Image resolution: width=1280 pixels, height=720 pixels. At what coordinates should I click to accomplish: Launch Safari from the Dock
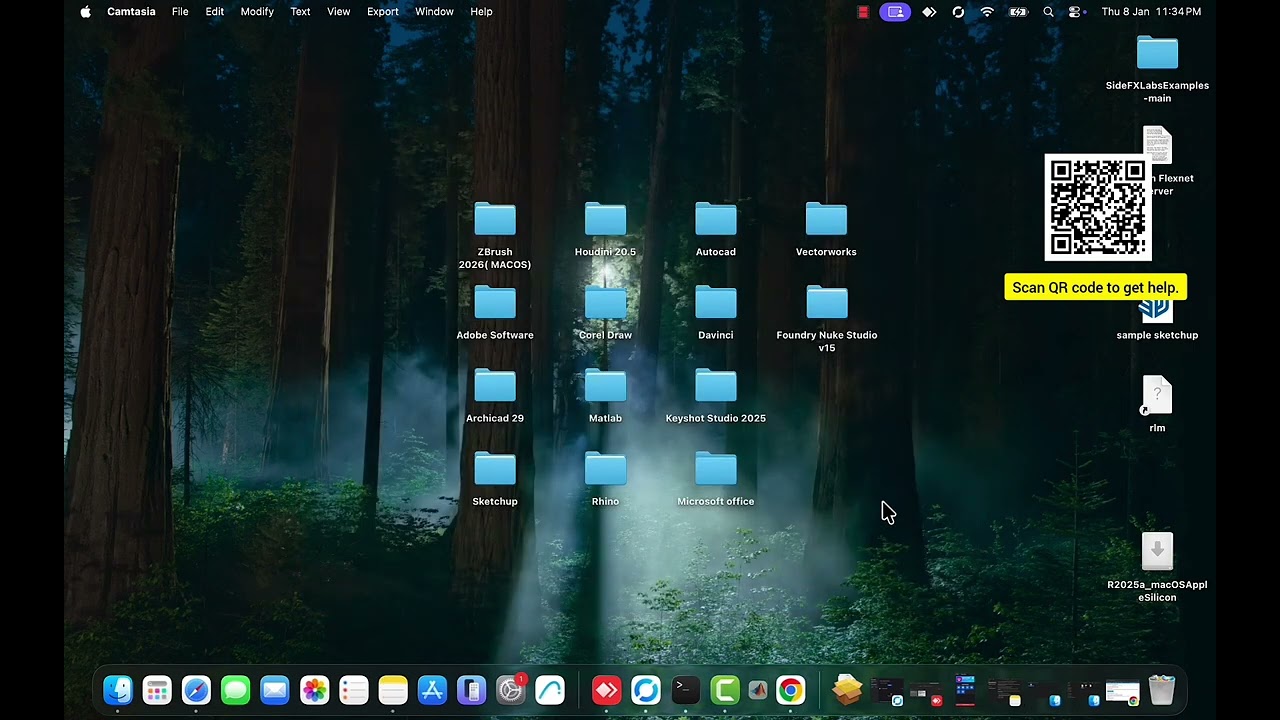[196, 690]
